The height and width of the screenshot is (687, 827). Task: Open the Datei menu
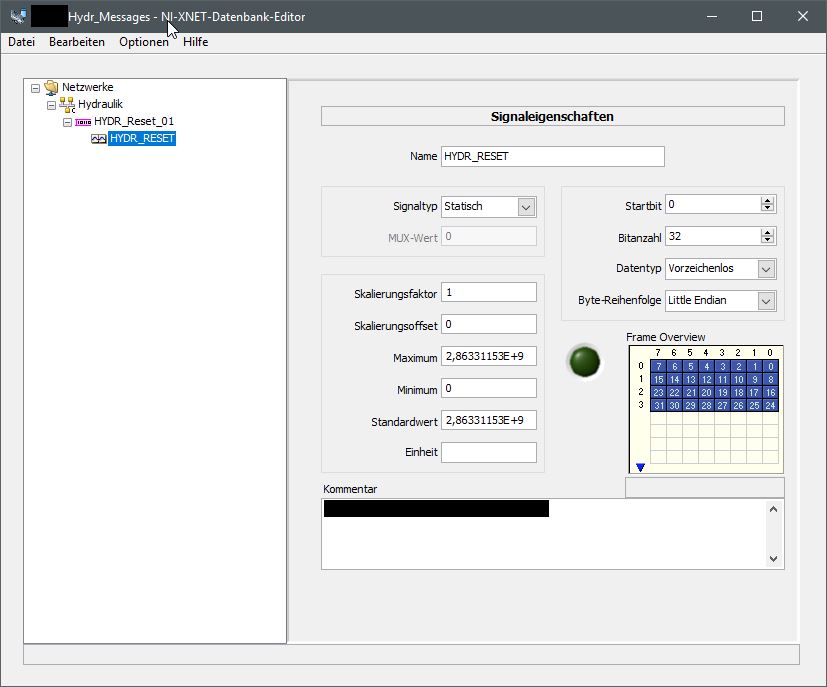click(x=21, y=42)
